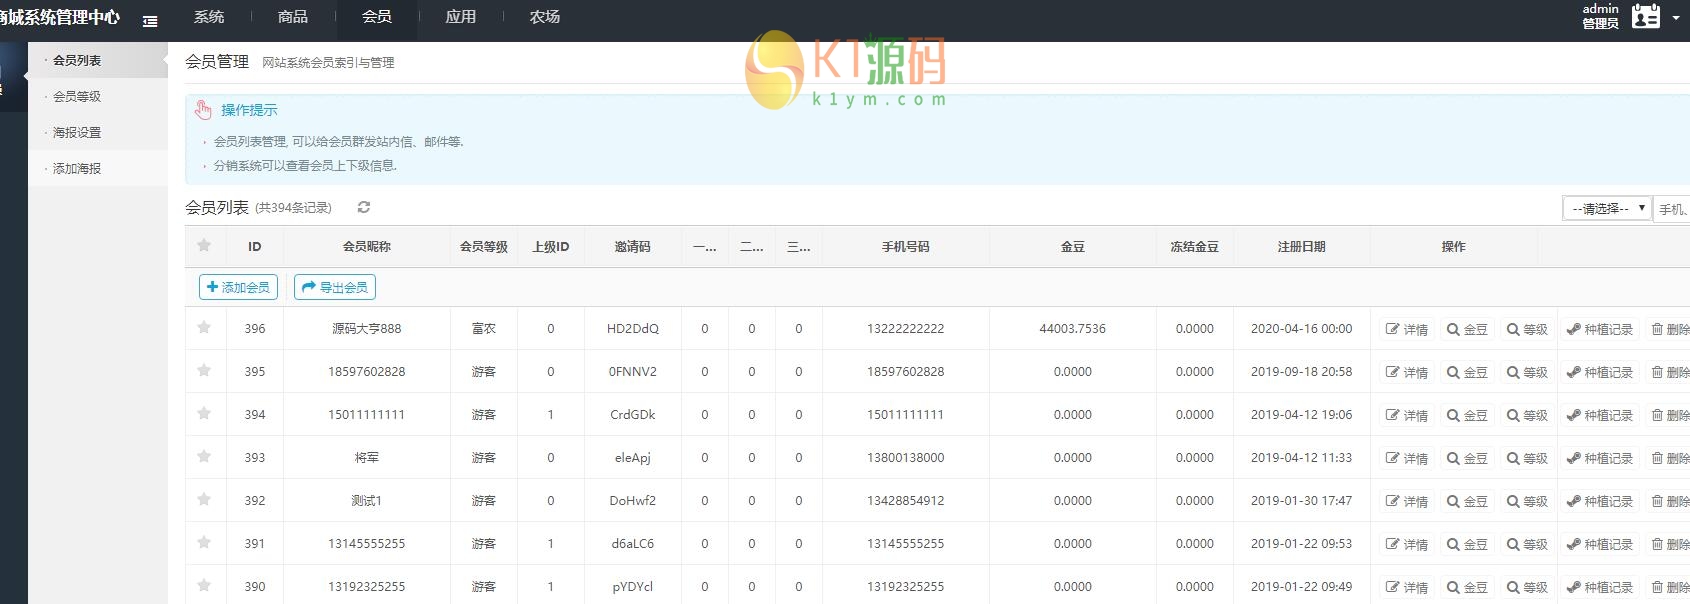1690x604 pixels.
Task: Expand the admin account dropdown arrow
Action: [1676, 18]
